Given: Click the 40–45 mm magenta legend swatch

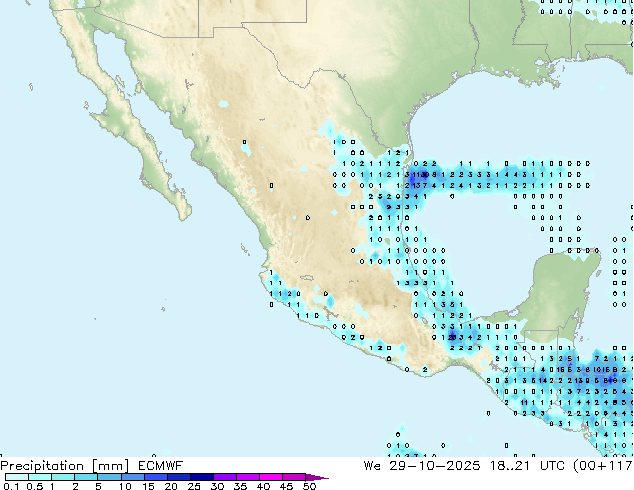Looking at the screenshot, I should (271, 477).
